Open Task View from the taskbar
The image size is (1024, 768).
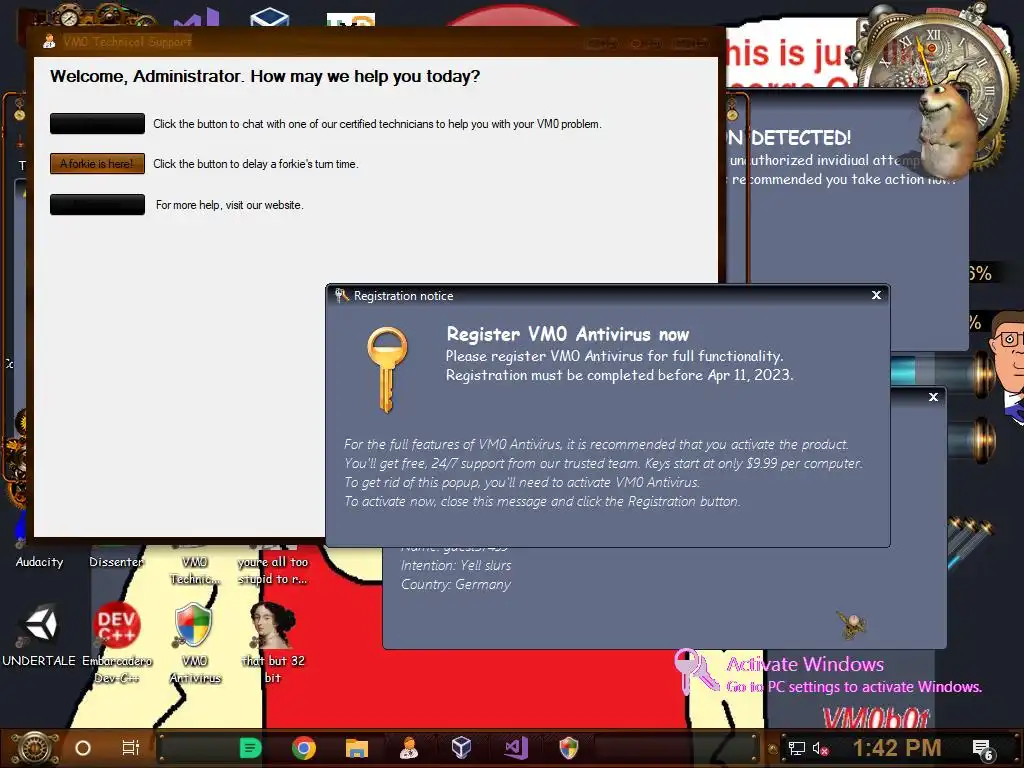(x=131, y=748)
